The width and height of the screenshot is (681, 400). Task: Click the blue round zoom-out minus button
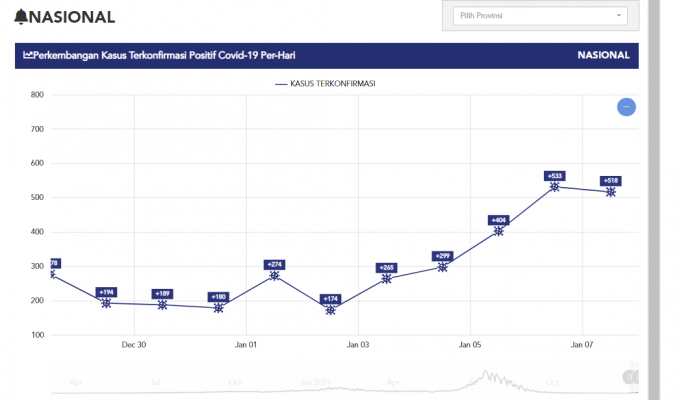[626, 107]
